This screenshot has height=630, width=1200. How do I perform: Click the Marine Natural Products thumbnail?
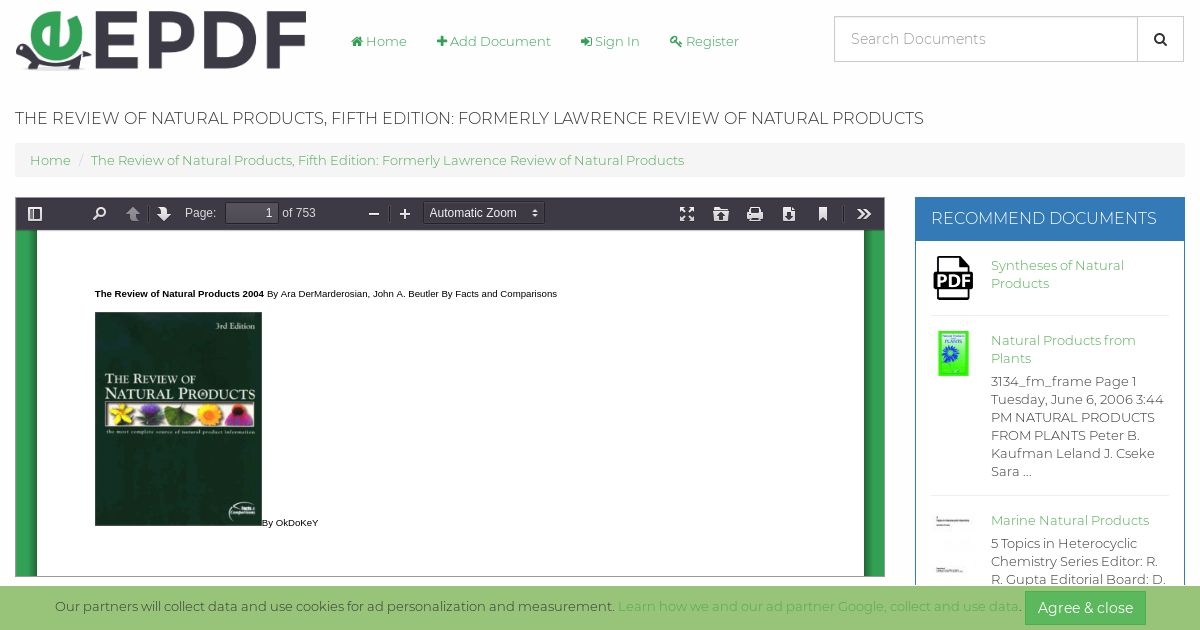point(953,545)
